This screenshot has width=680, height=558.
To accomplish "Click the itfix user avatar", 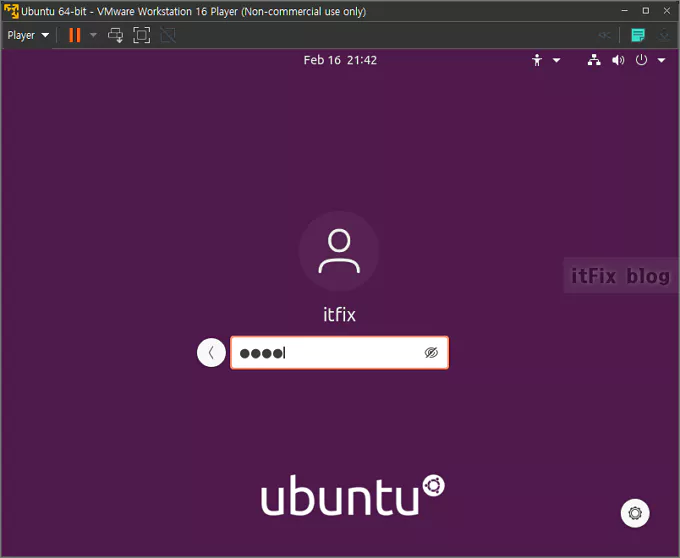I will [x=339, y=251].
